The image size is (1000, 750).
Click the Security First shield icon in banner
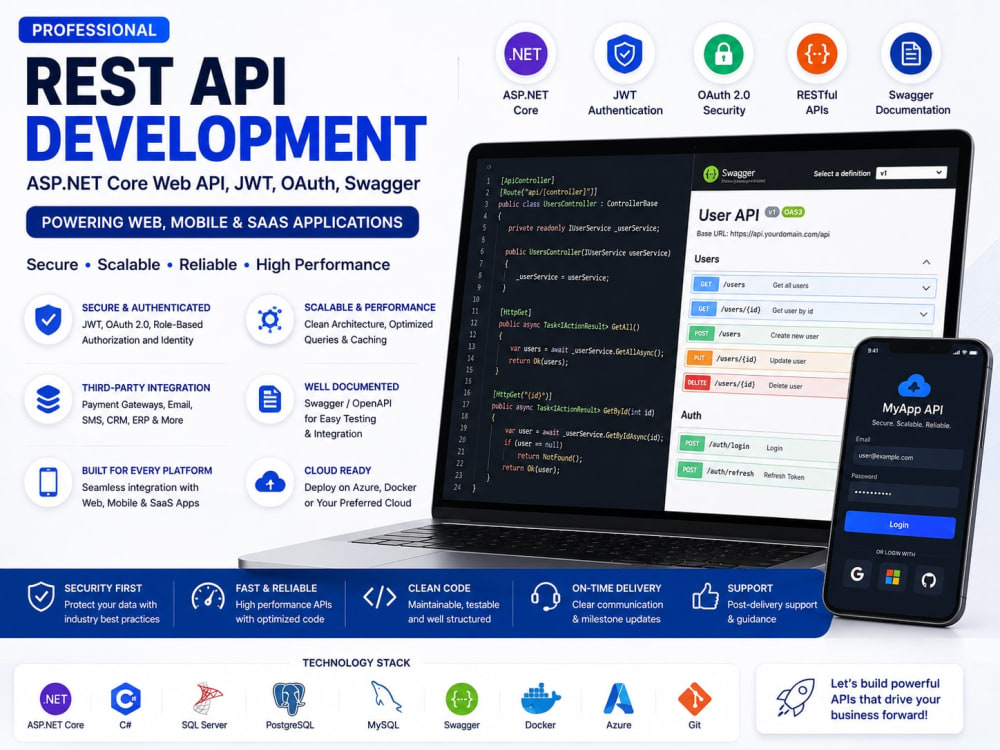(x=41, y=597)
